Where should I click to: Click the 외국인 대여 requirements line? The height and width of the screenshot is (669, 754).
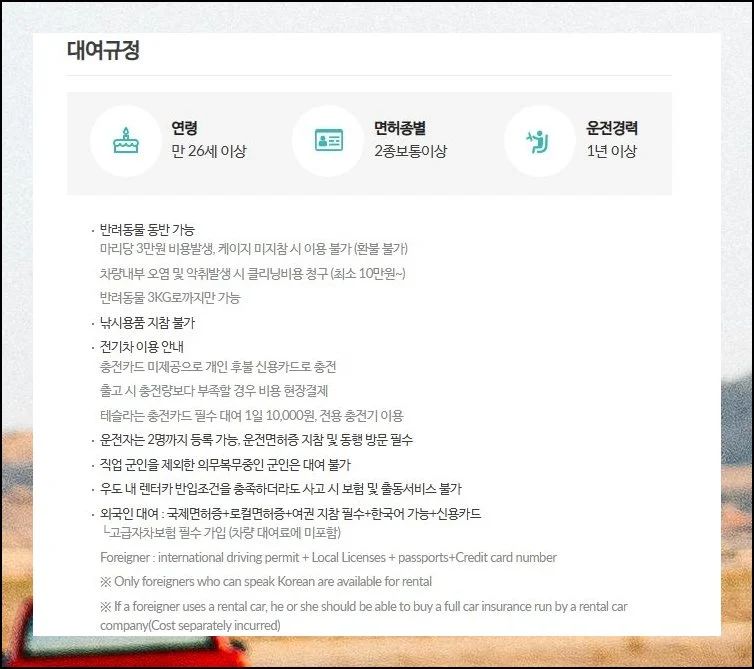(290, 514)
